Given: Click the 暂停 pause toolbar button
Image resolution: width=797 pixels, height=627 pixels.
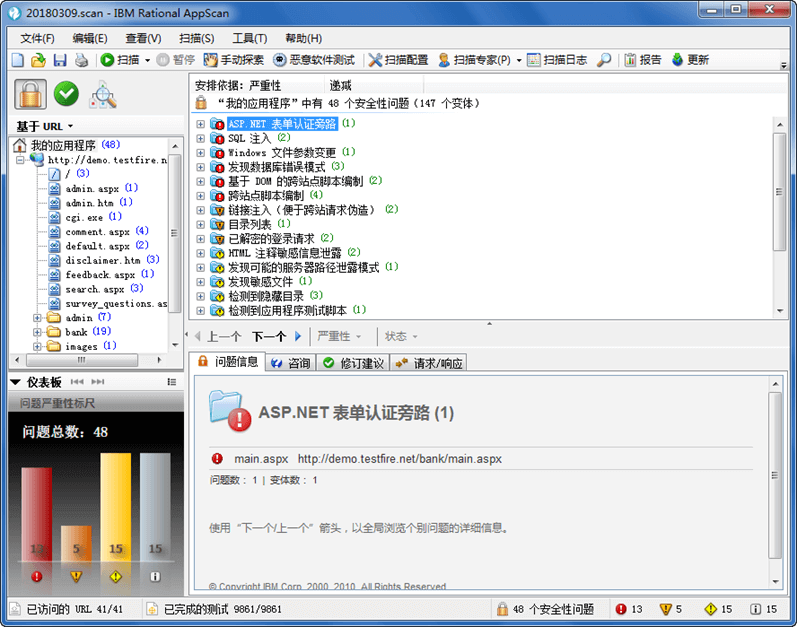Looking at the screenshot, I should 176,60.
